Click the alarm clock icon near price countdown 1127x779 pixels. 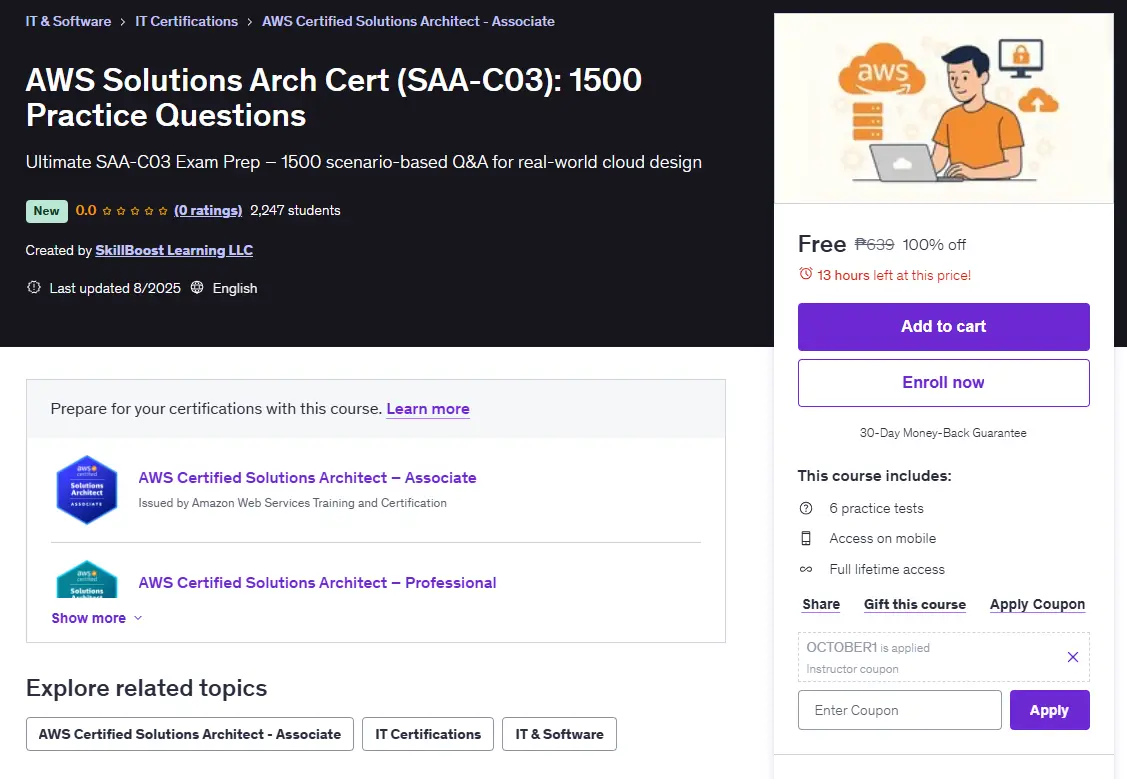tap(806, 275)
